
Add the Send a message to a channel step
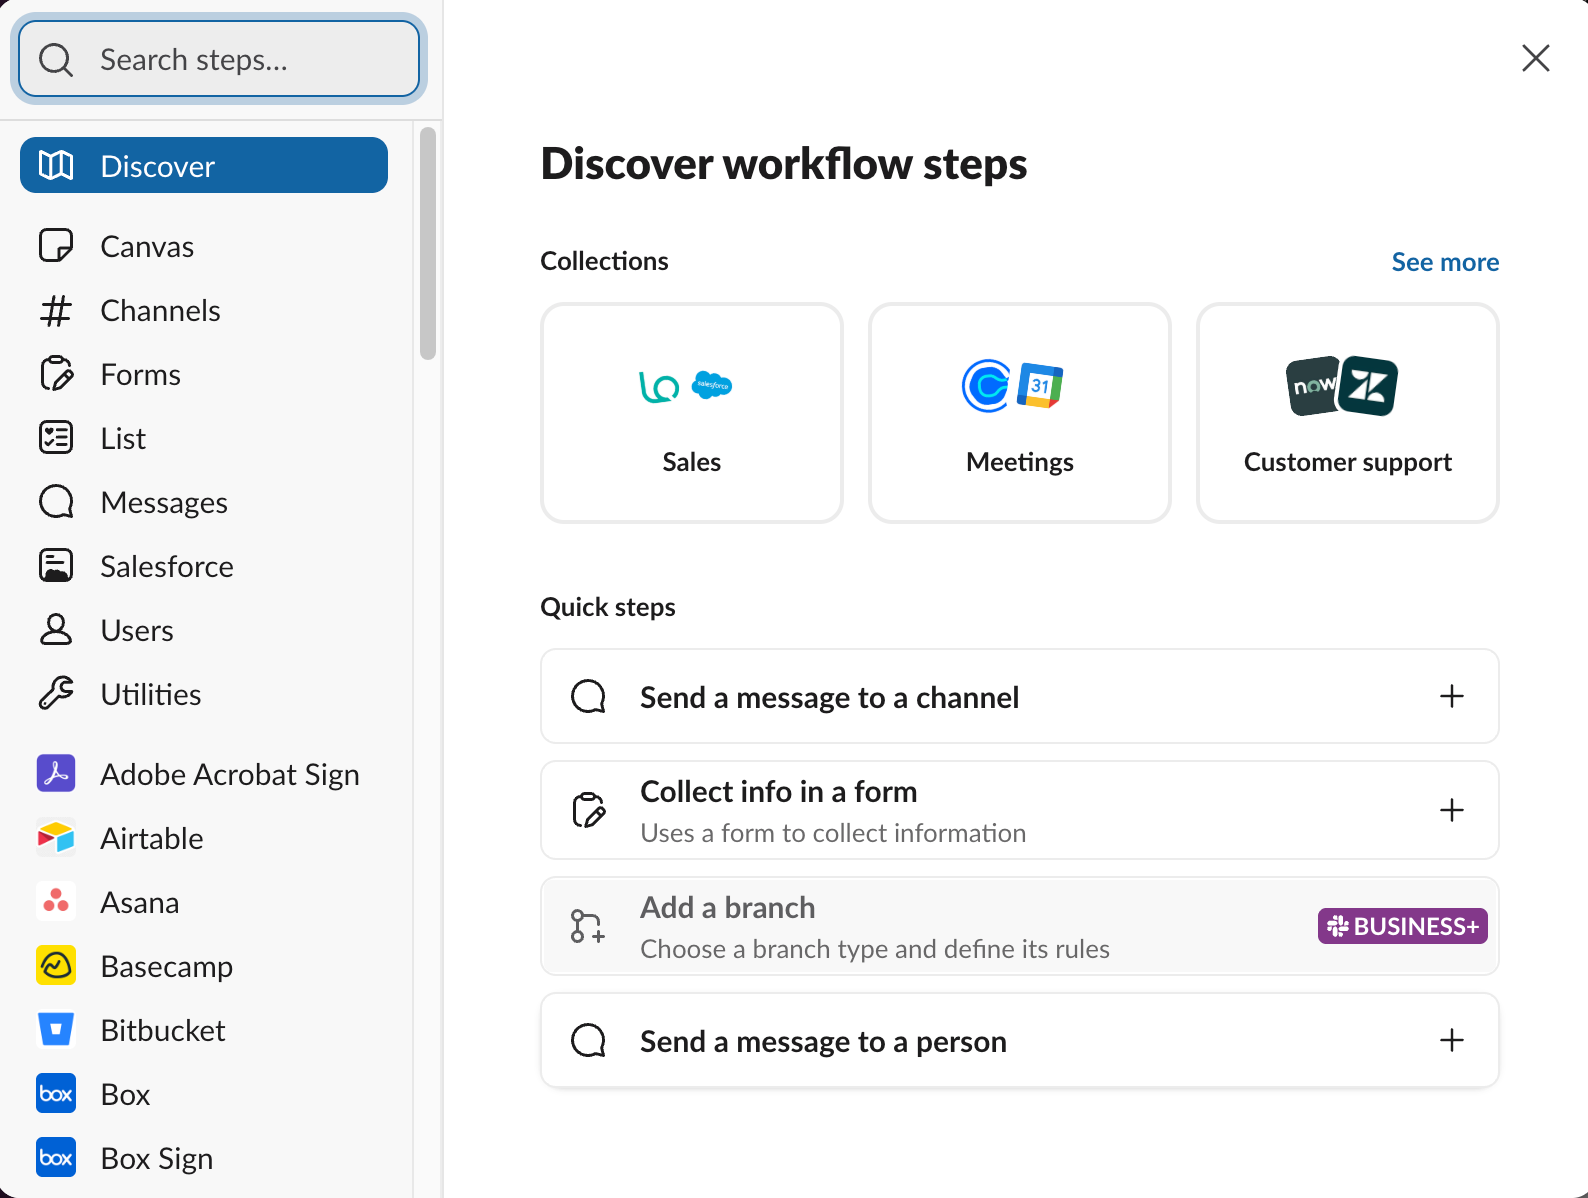[1020, 696]
